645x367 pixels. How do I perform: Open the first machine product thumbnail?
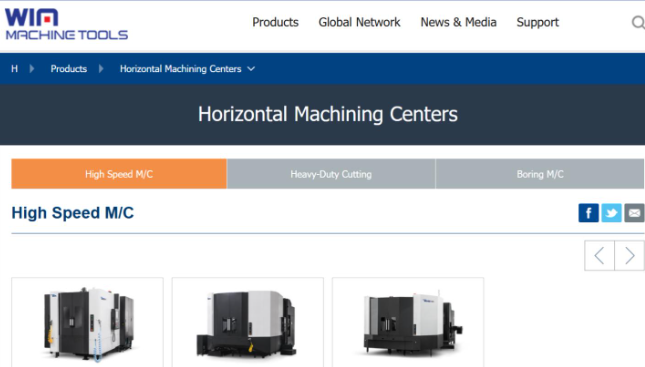(x=87, y=322)
